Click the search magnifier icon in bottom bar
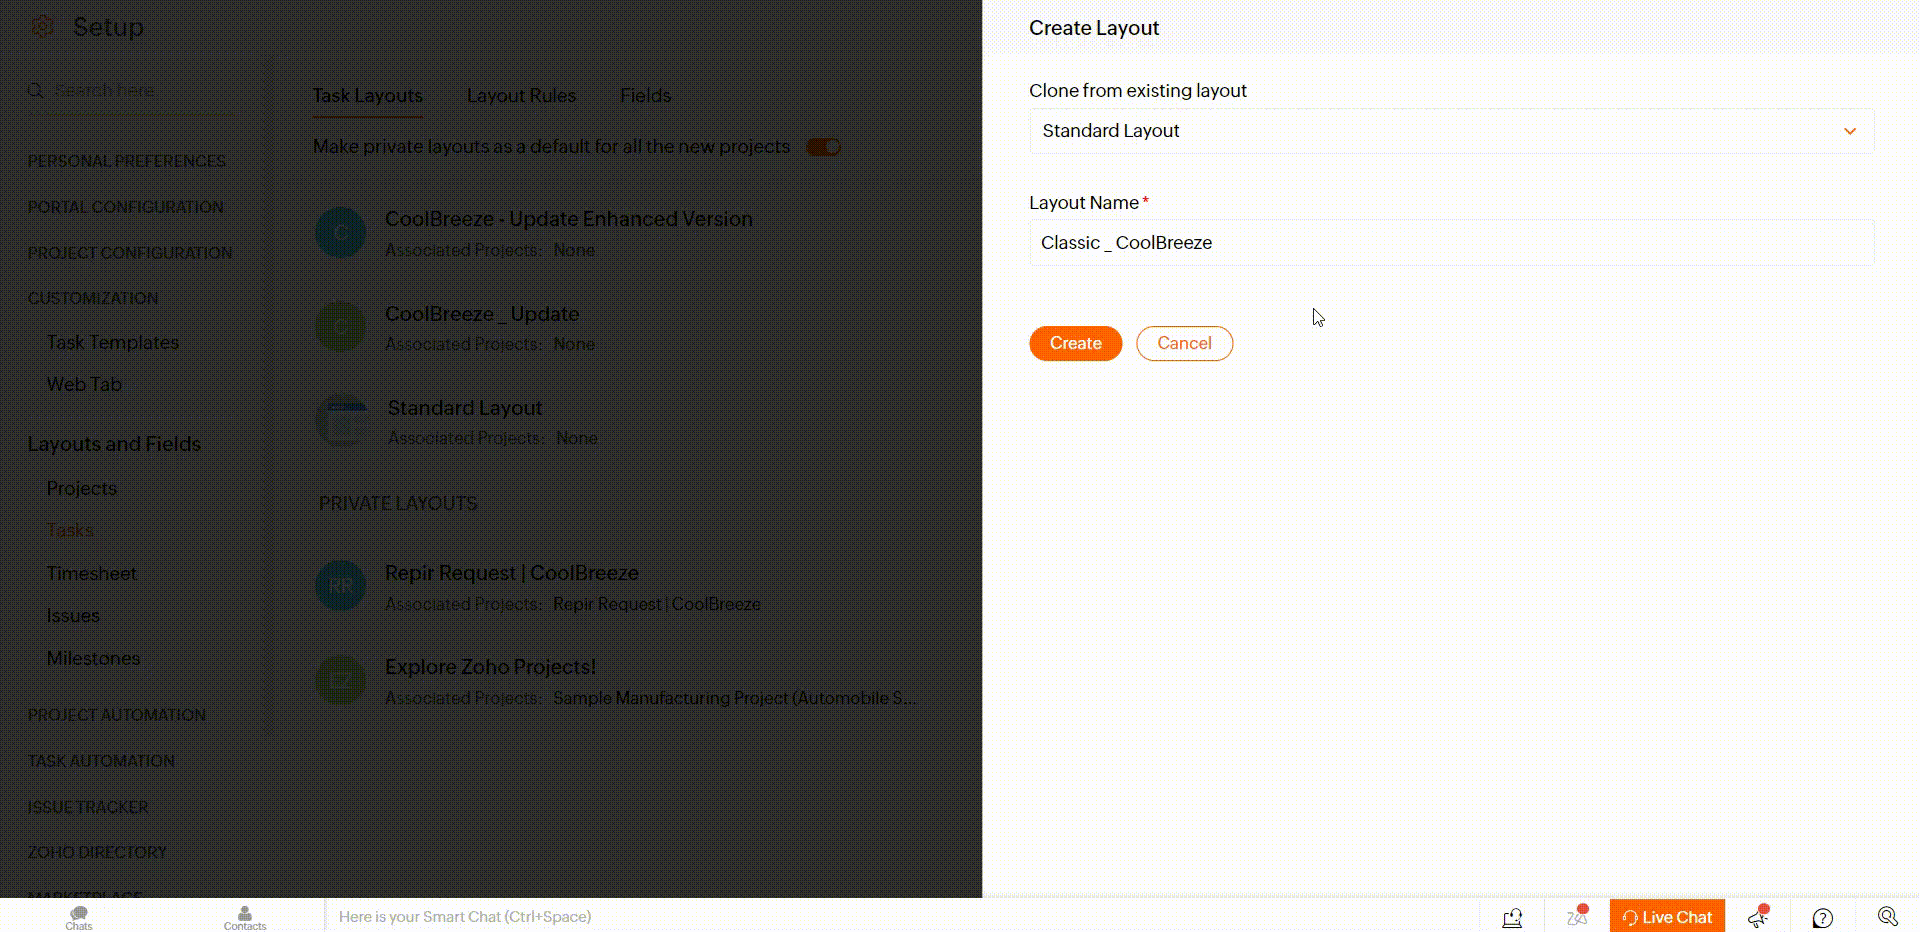Viewport: 1920px width, 932px height. tap(1887, 917)
